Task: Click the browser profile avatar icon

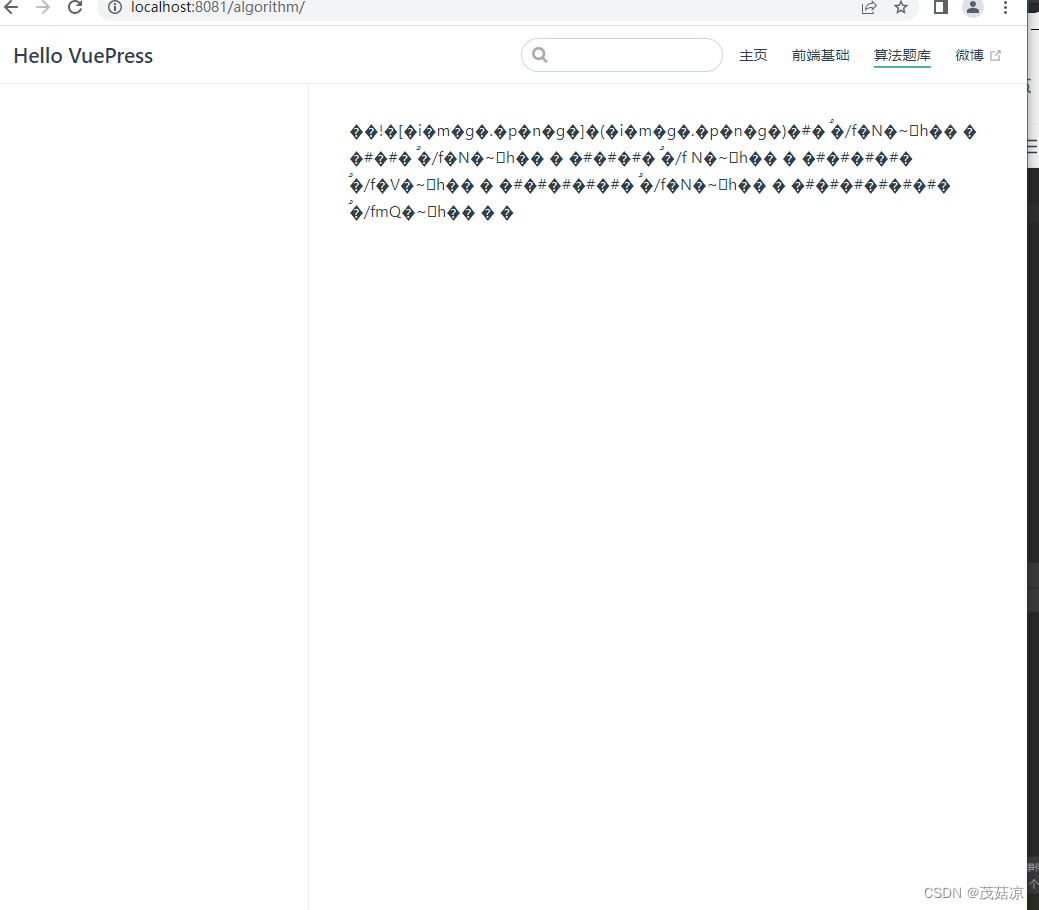Action: pyautogui.click(x=973, y=8)
